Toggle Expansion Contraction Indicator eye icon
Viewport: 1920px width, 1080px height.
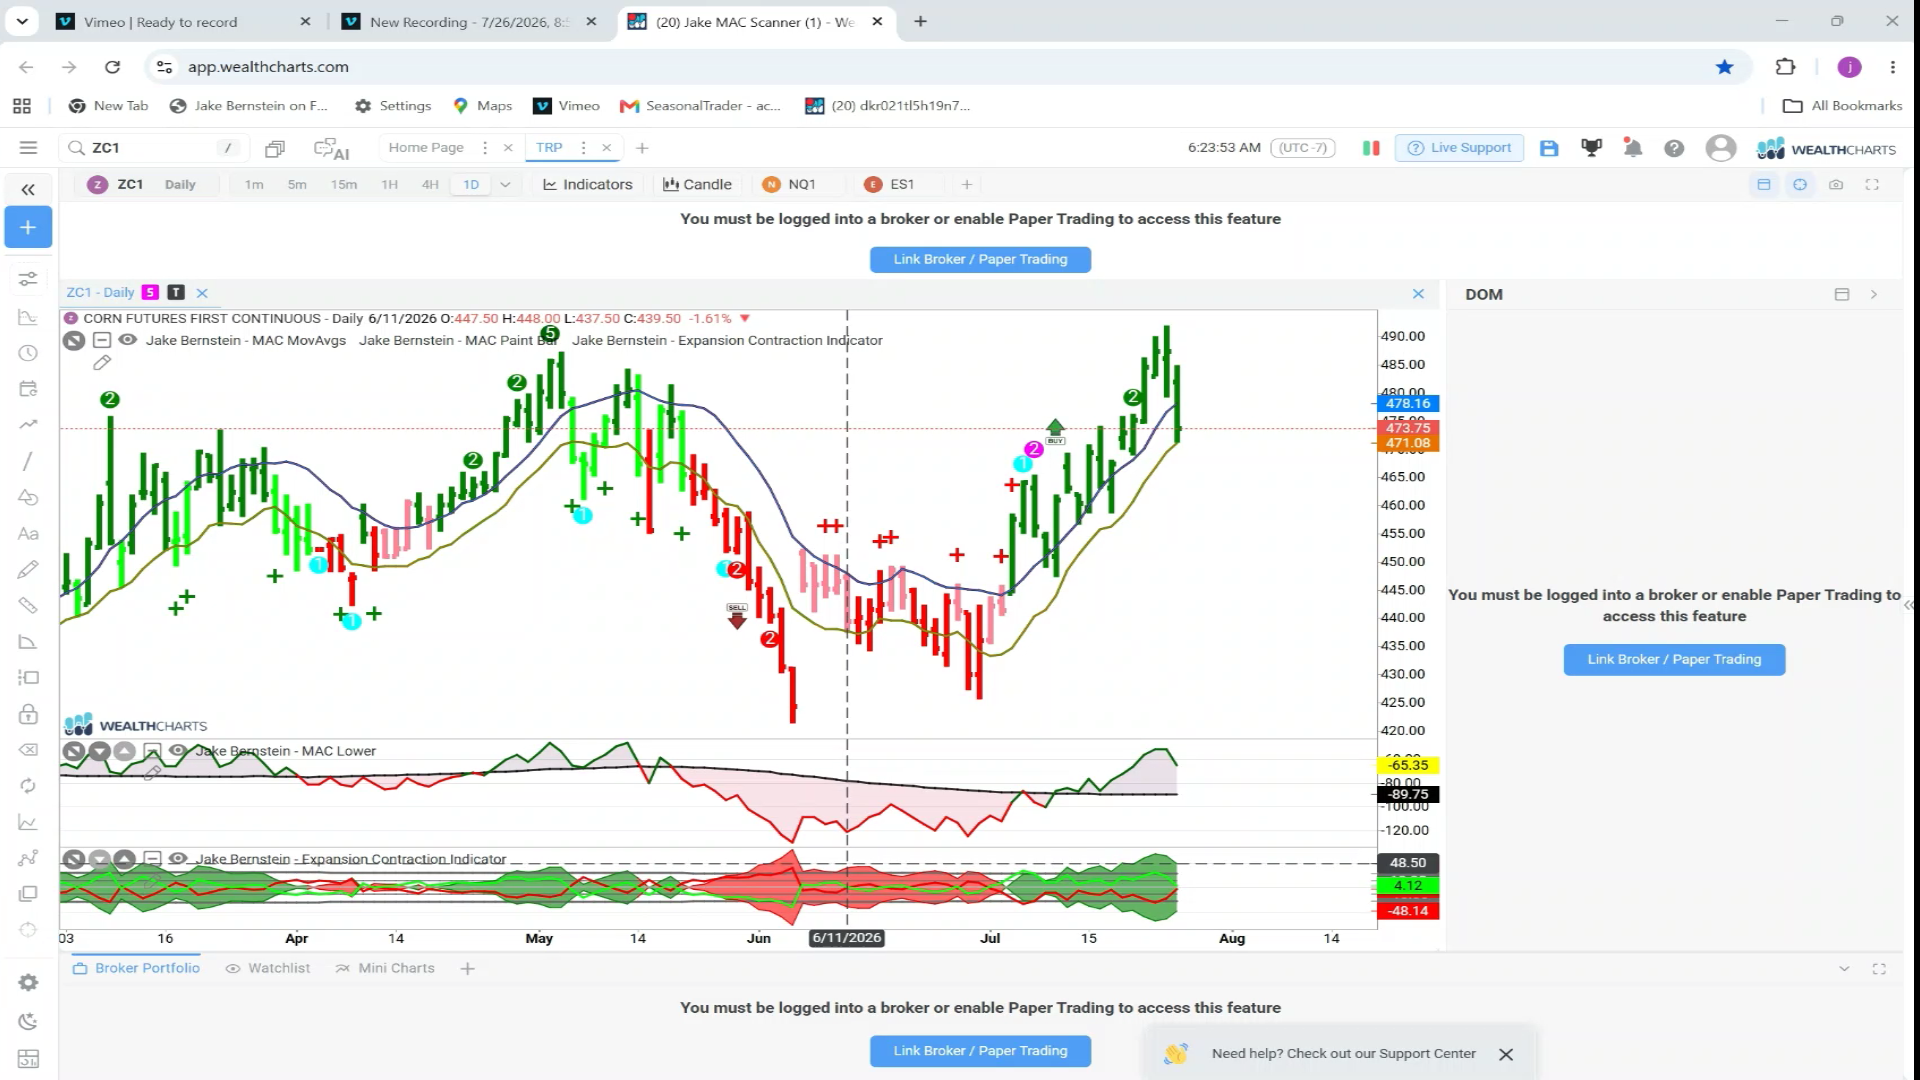(x=178, y=859)
